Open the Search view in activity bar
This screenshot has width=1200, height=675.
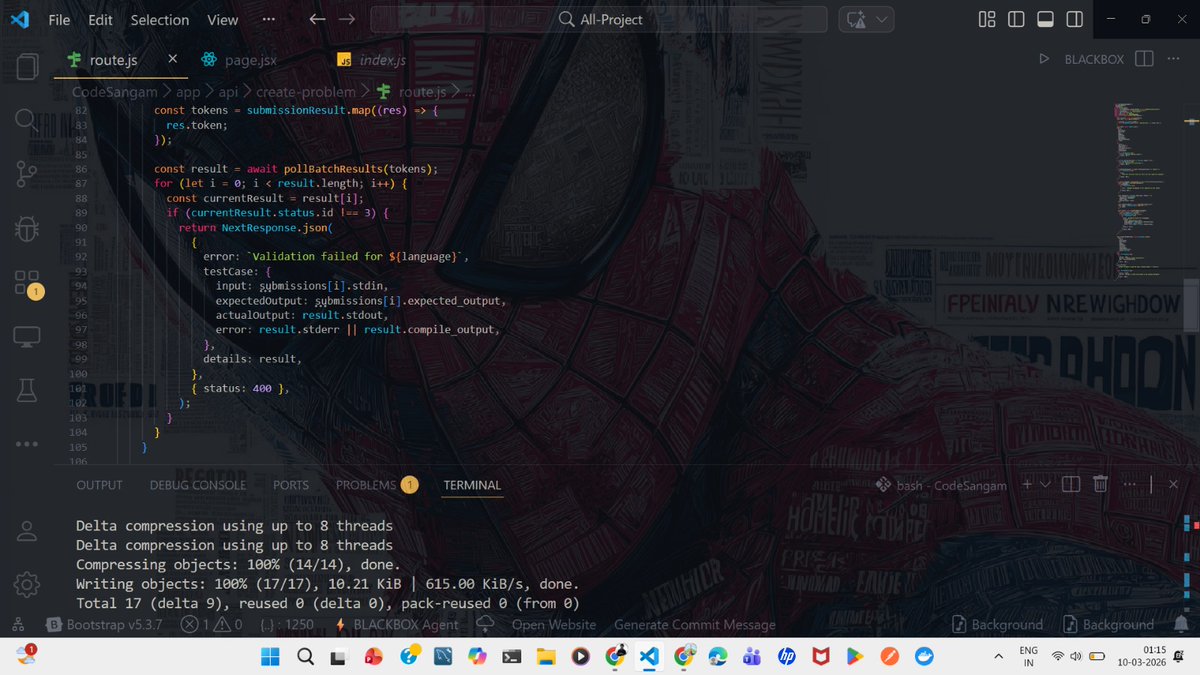click(27, 120)
